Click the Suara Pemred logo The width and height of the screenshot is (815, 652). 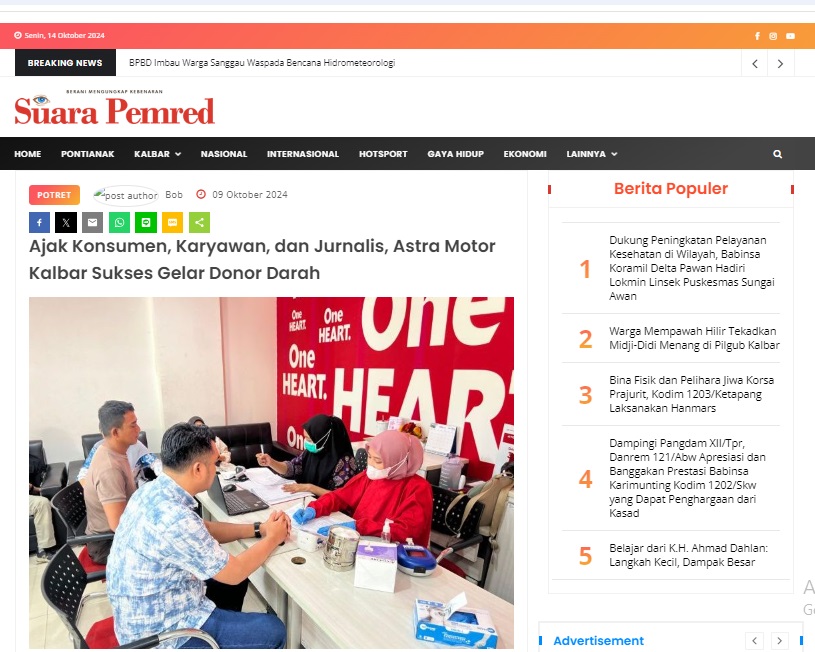tap(114, 108)
